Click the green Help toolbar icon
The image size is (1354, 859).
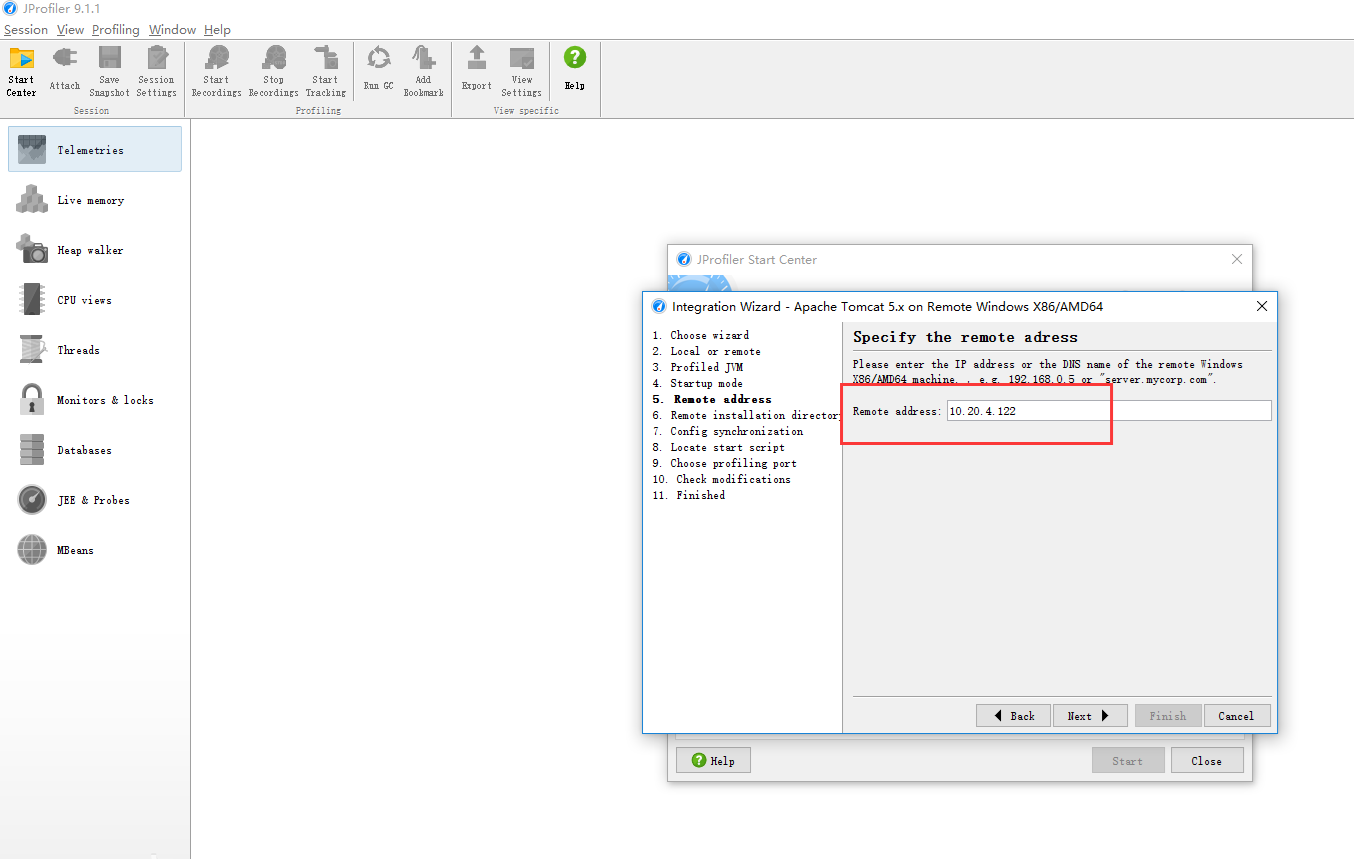tap(575, 71)
